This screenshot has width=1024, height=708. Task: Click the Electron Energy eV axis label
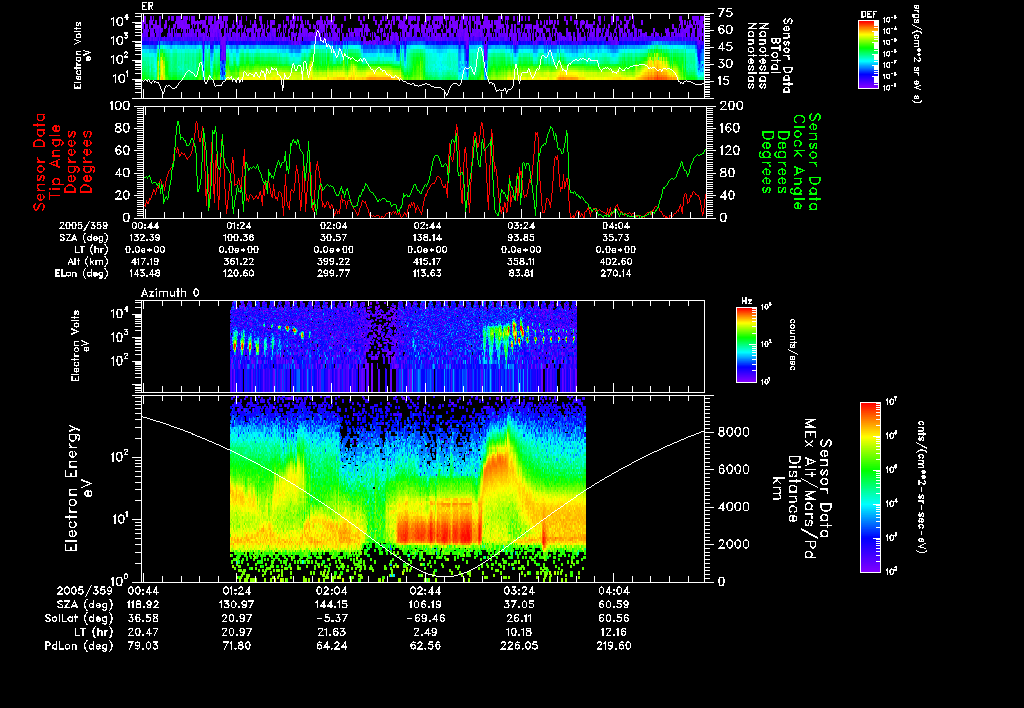coord(78,488)
